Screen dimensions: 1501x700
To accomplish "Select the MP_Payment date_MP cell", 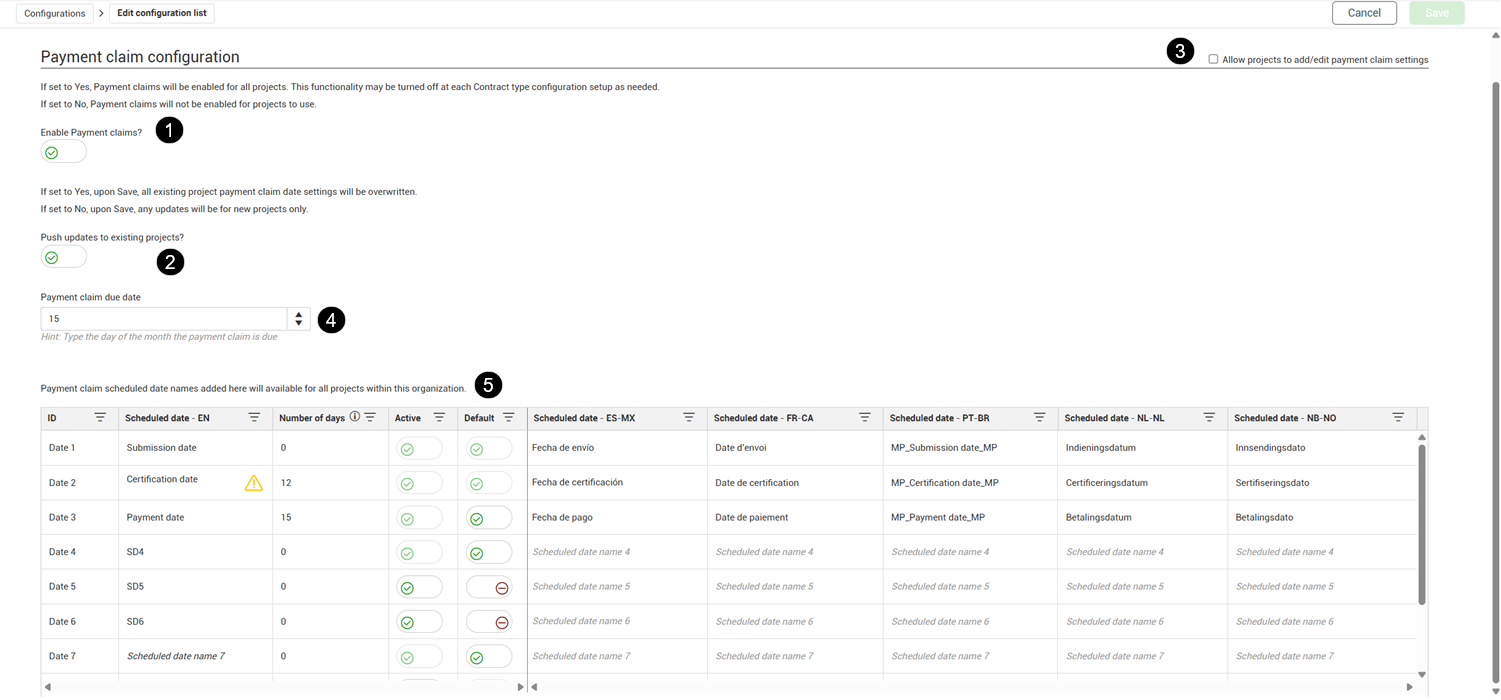I will pos(970,518).
